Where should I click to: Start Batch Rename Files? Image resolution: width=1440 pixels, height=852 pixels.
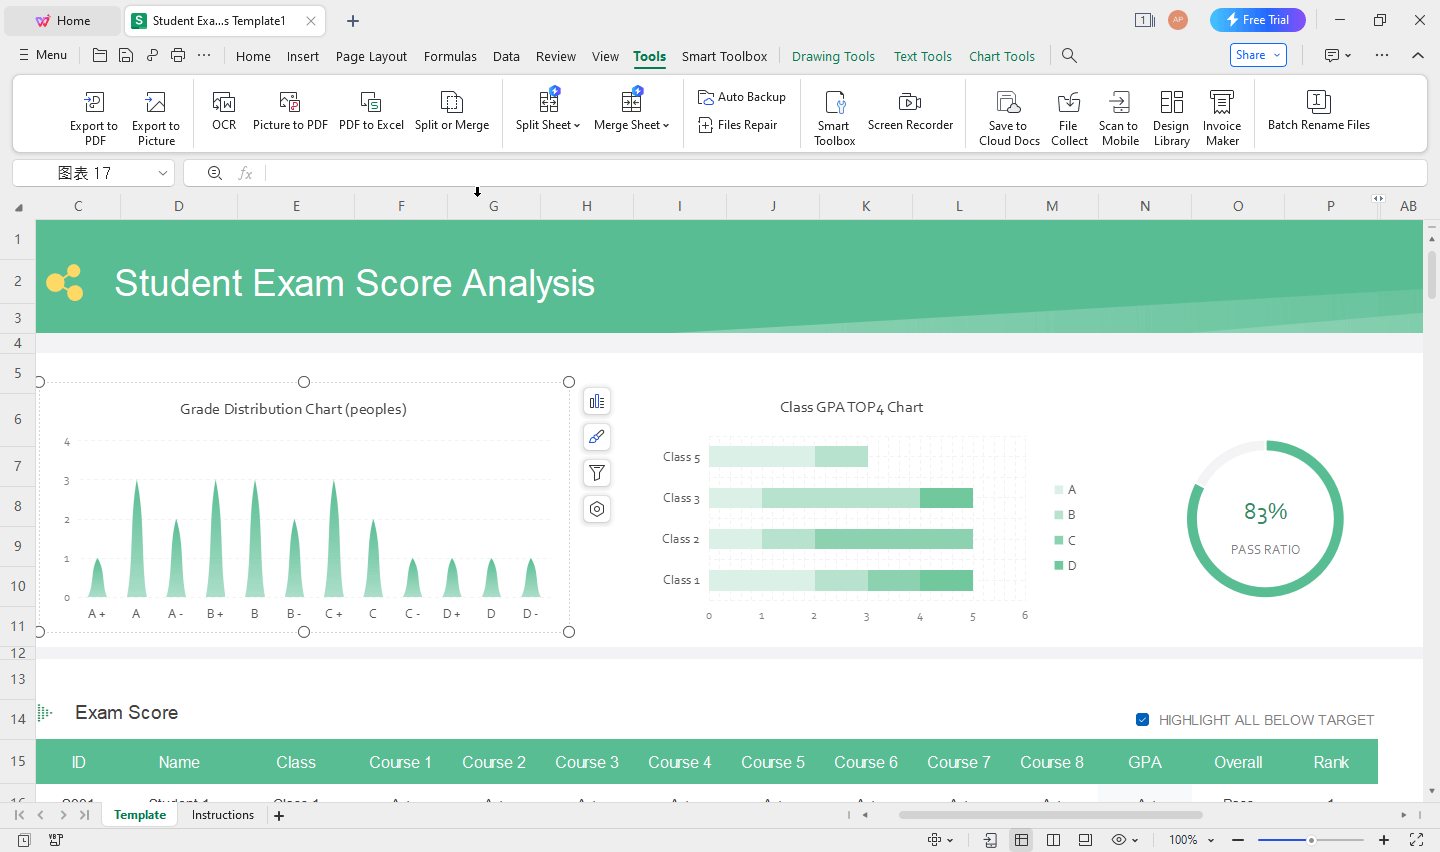tap(1319, 113)
